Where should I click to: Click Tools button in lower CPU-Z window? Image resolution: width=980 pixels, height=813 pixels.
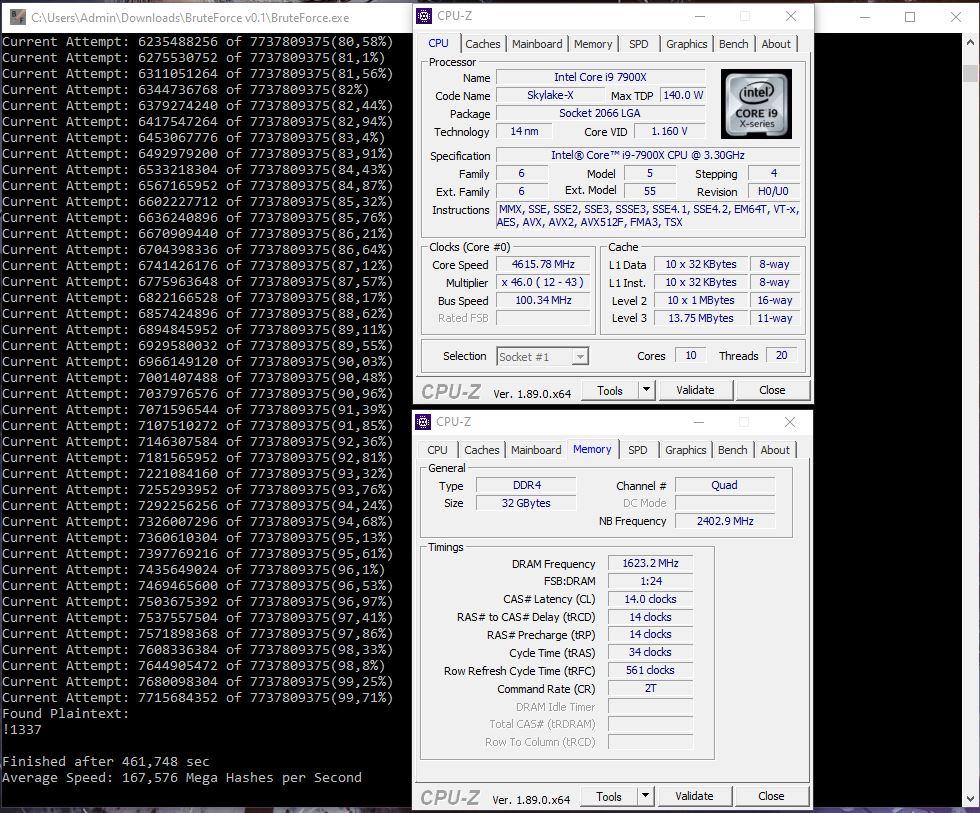[608, 796]
